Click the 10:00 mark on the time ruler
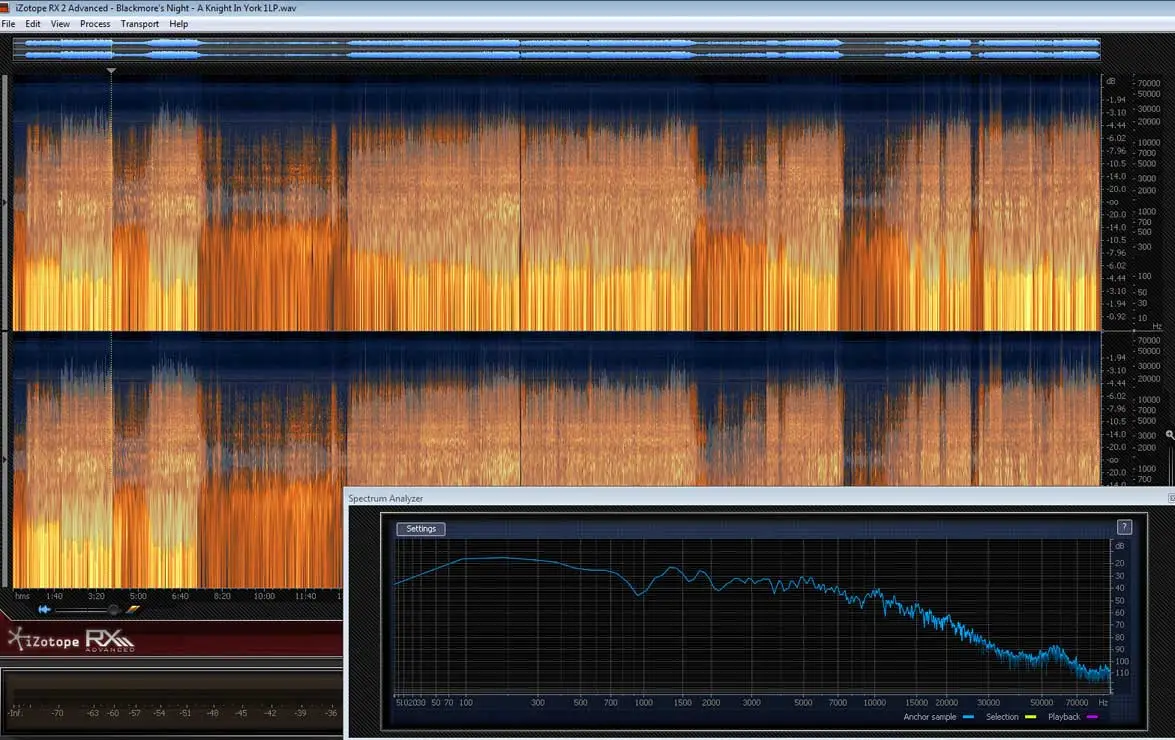Screen dimensions: 1175x740 pos(264,596)
